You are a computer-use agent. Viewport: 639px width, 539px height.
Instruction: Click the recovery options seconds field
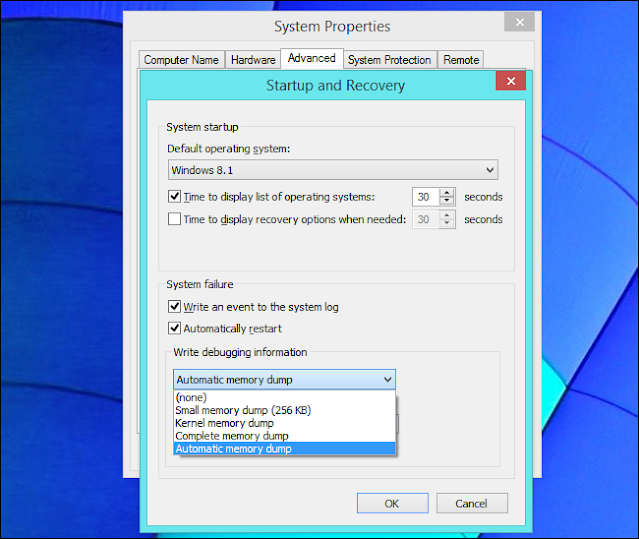tap(426, 220)
